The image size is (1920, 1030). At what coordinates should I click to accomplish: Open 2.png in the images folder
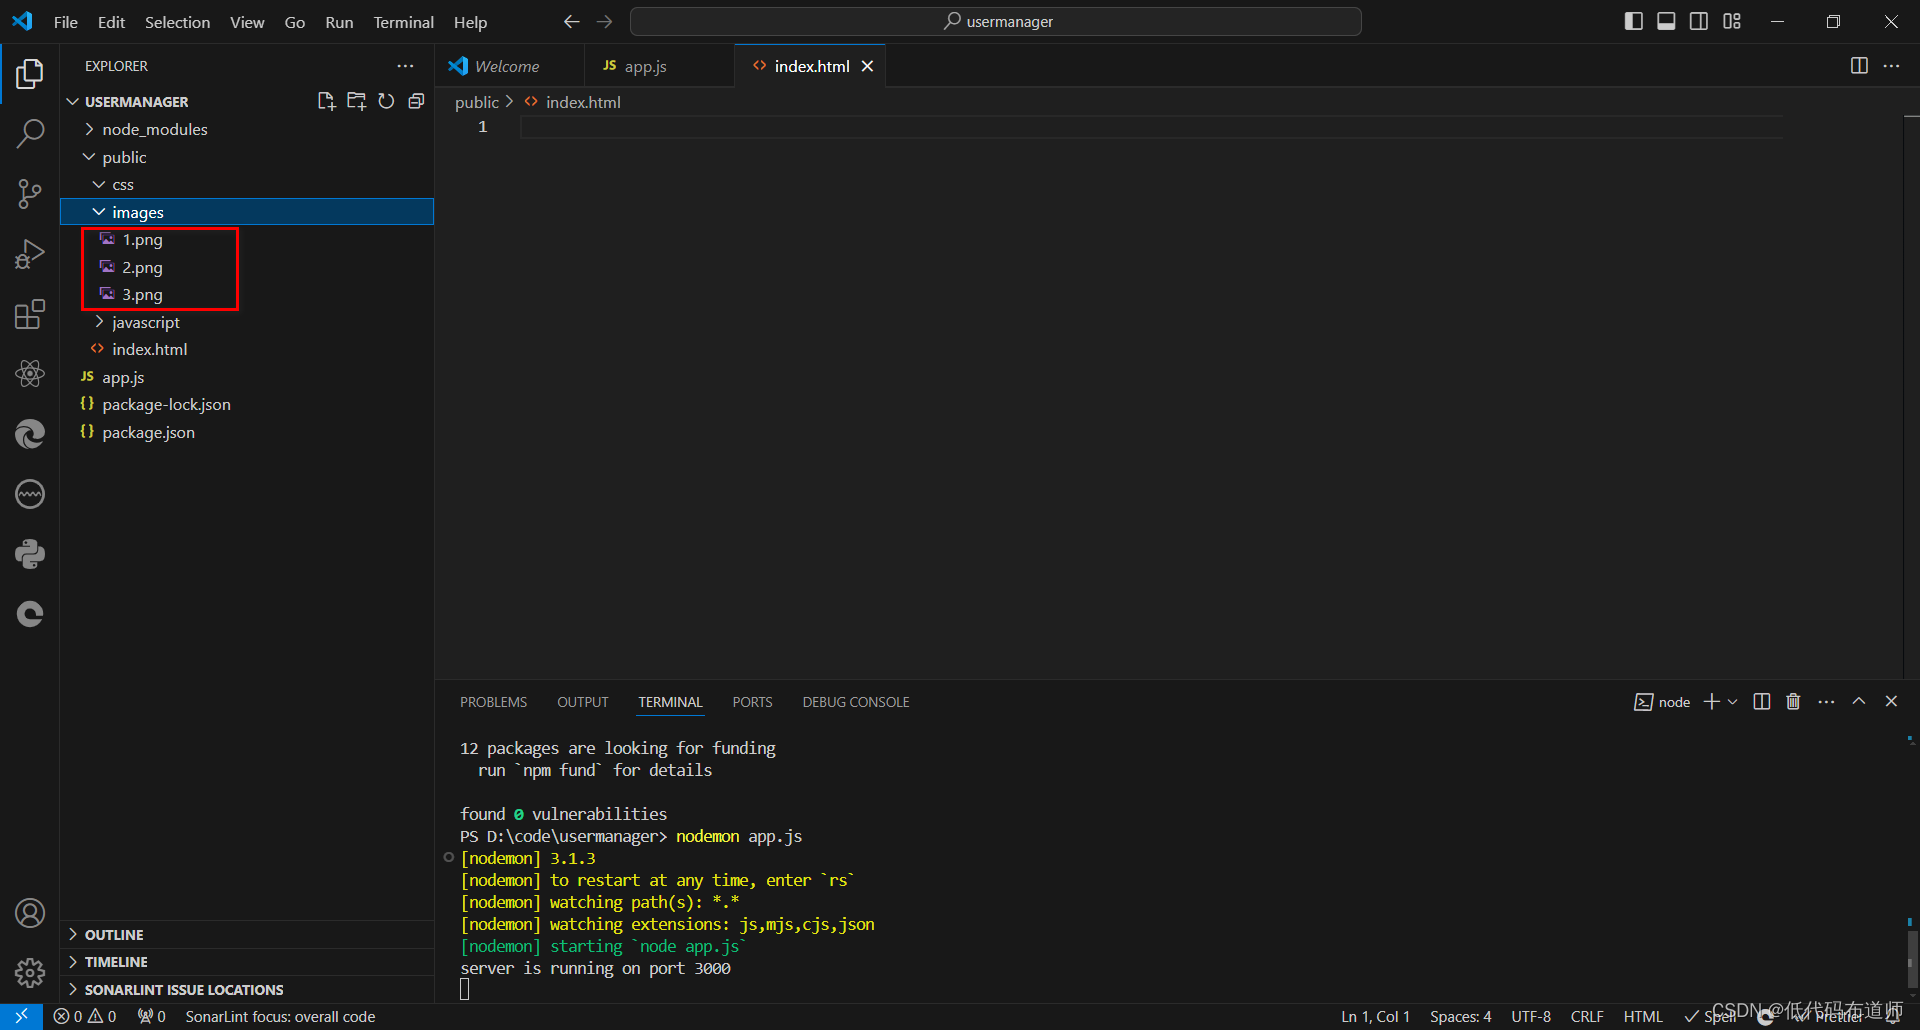(142, 267)
